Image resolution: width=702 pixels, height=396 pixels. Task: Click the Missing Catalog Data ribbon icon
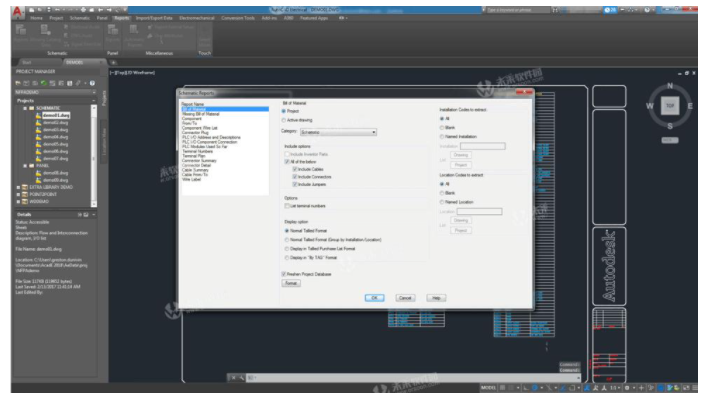[x=45, y=30]
